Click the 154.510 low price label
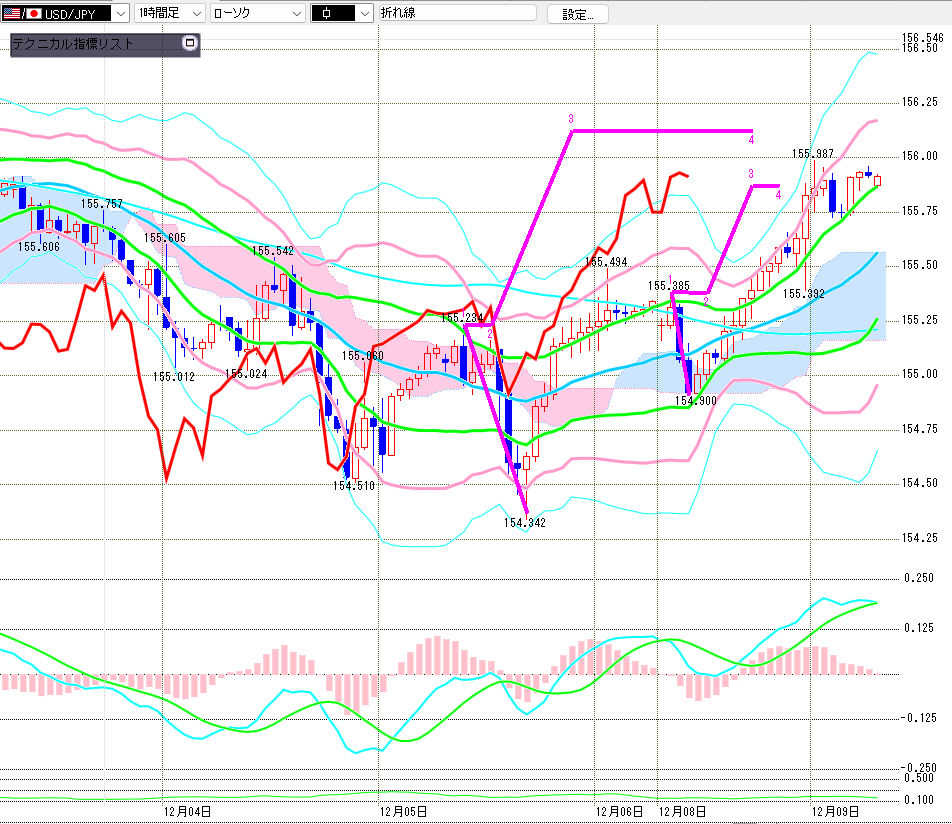Screen dimensions: 952x824 (x=353, y=485)
